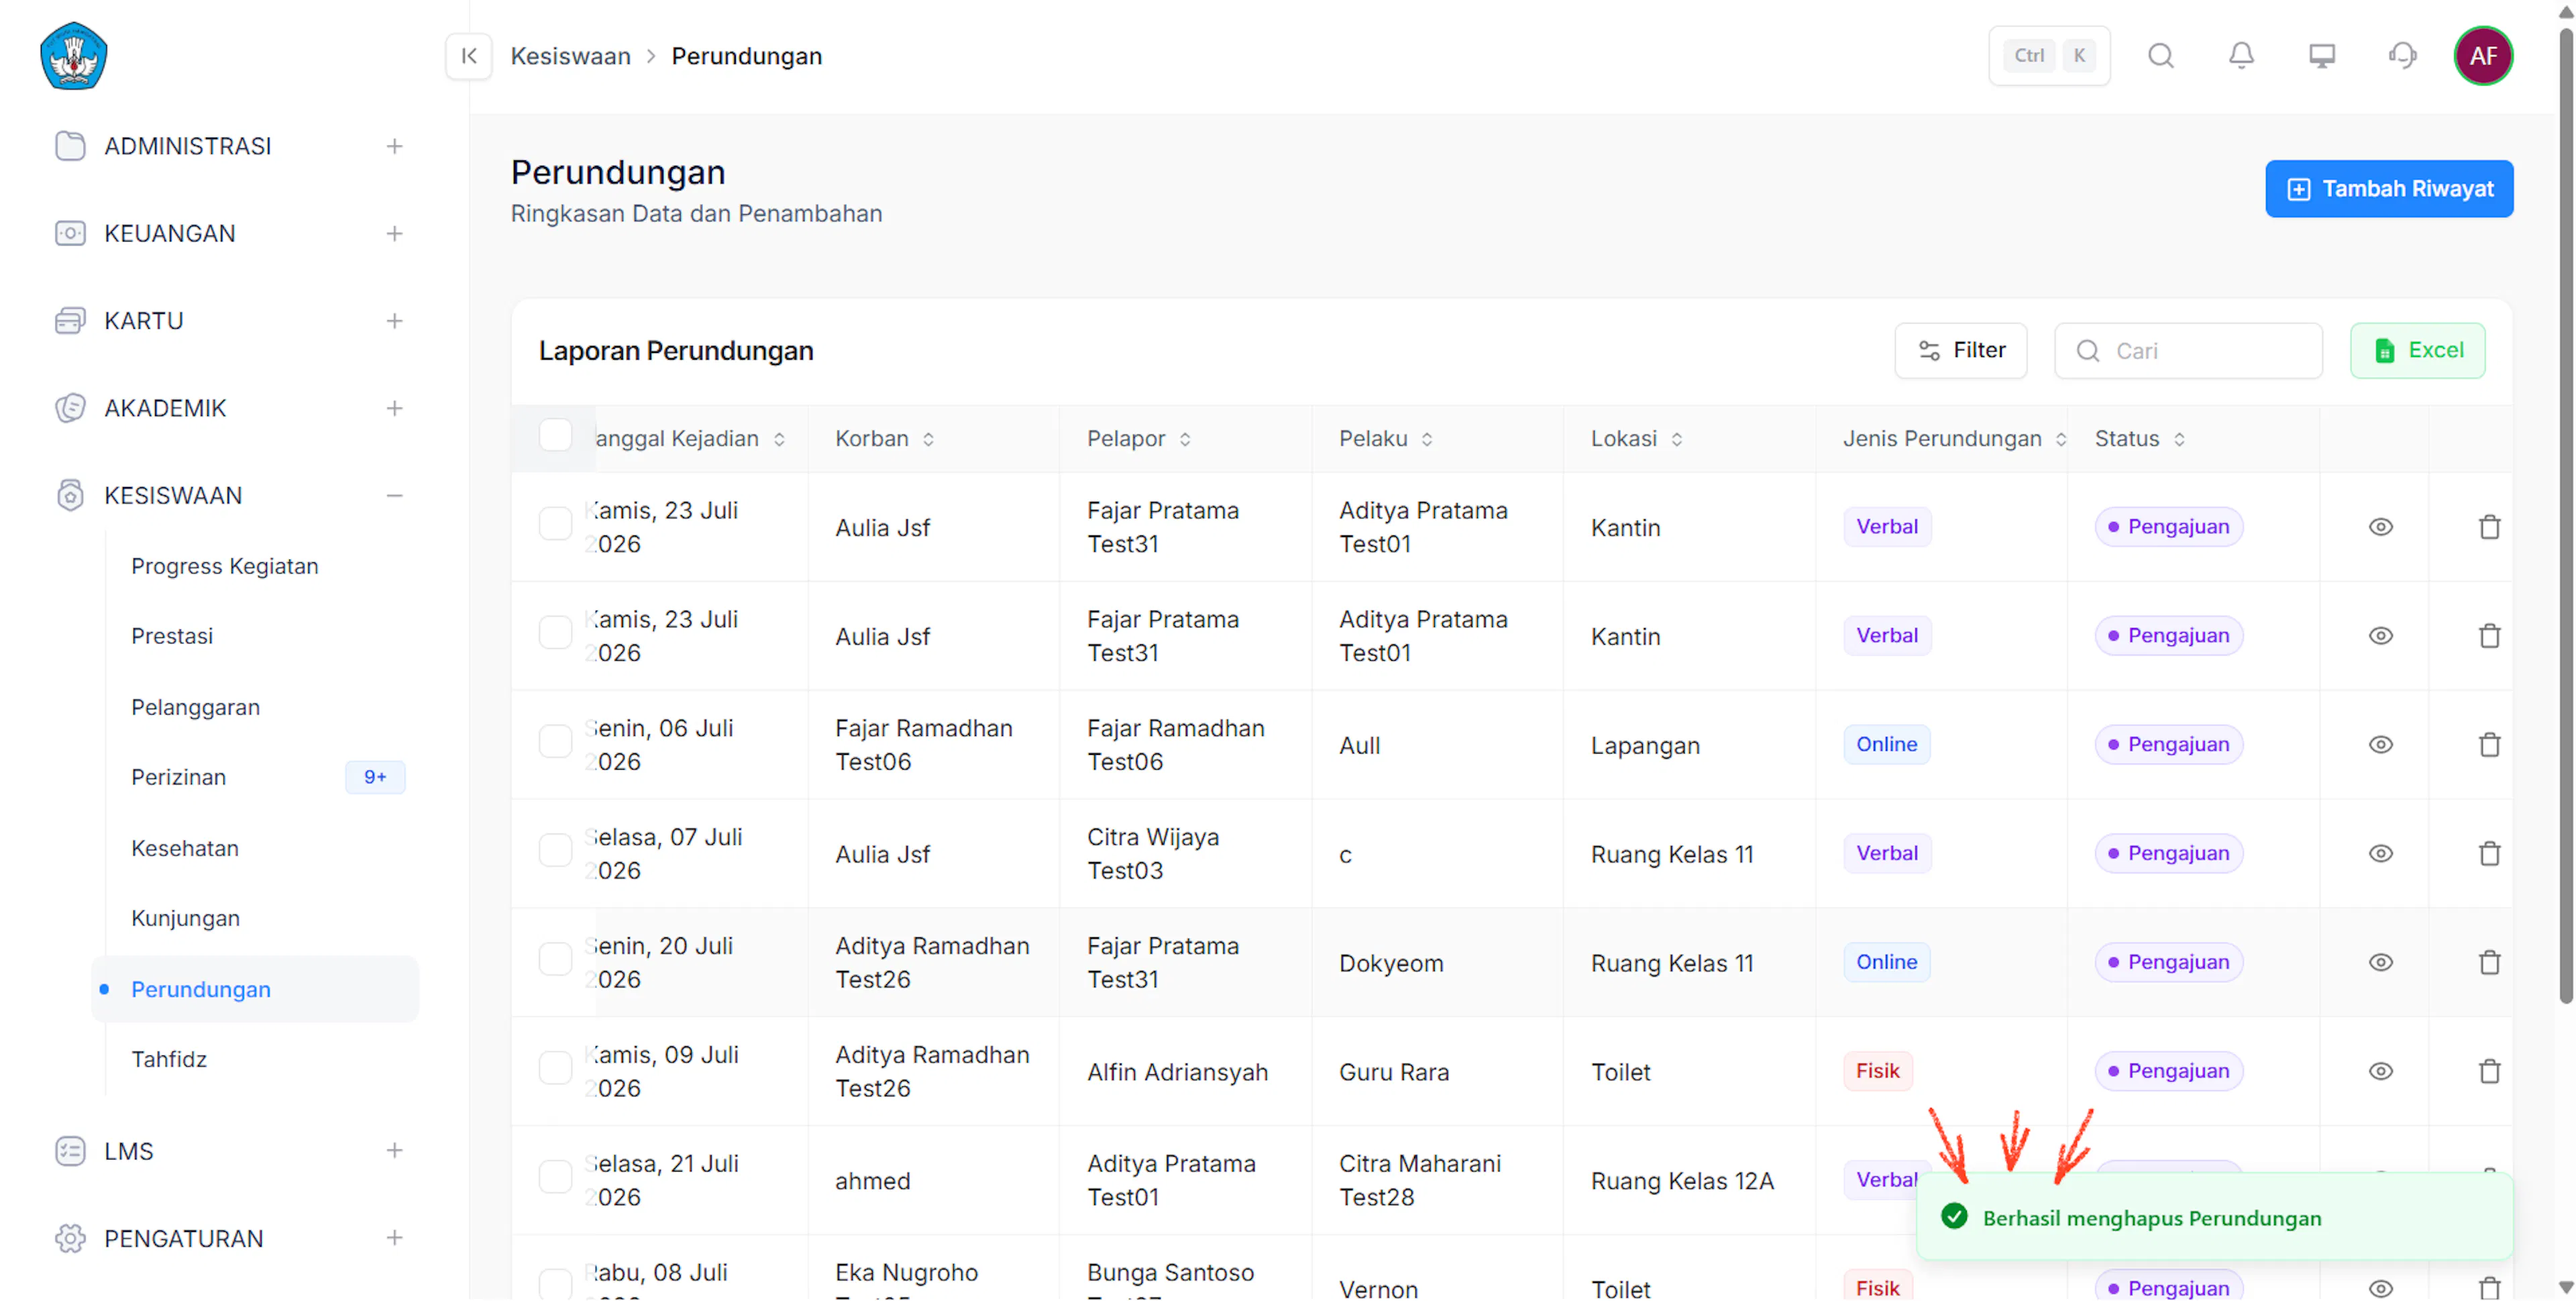The height and width of the screenshot is (1301, 2576).
Task: Expand the KEUANGAN menu
Action: 394,234
